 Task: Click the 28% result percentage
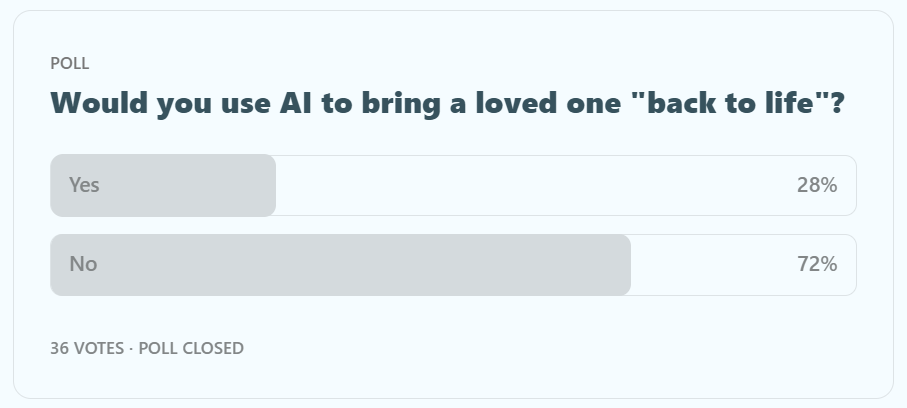pyautogui.click(x=816, y=185)
